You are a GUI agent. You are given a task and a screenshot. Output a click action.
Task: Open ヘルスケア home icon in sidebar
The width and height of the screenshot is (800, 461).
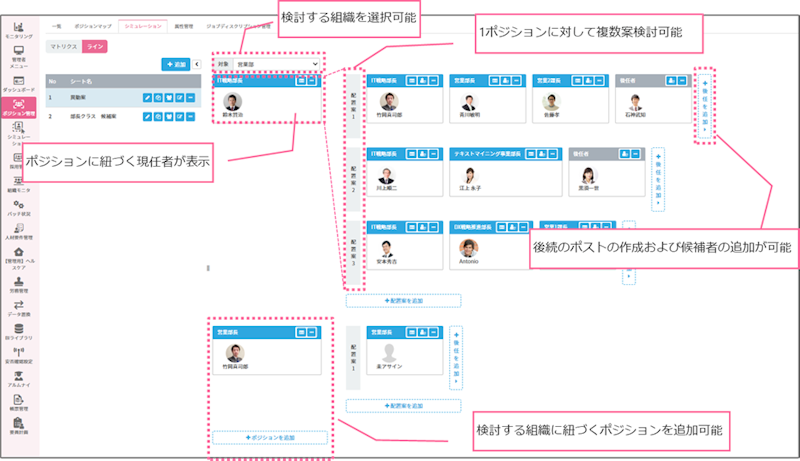18,258
